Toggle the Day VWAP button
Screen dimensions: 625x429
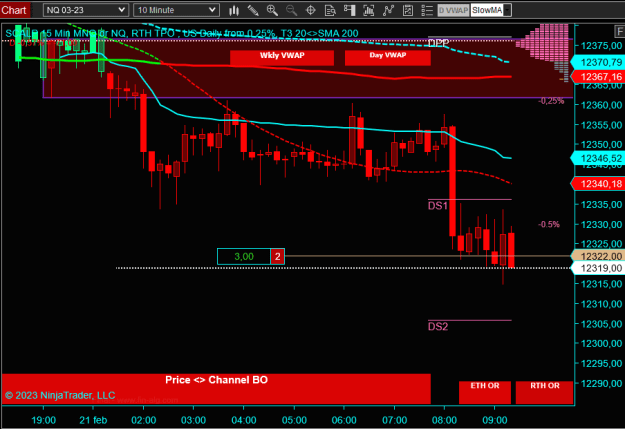click(x=388, y=57)
